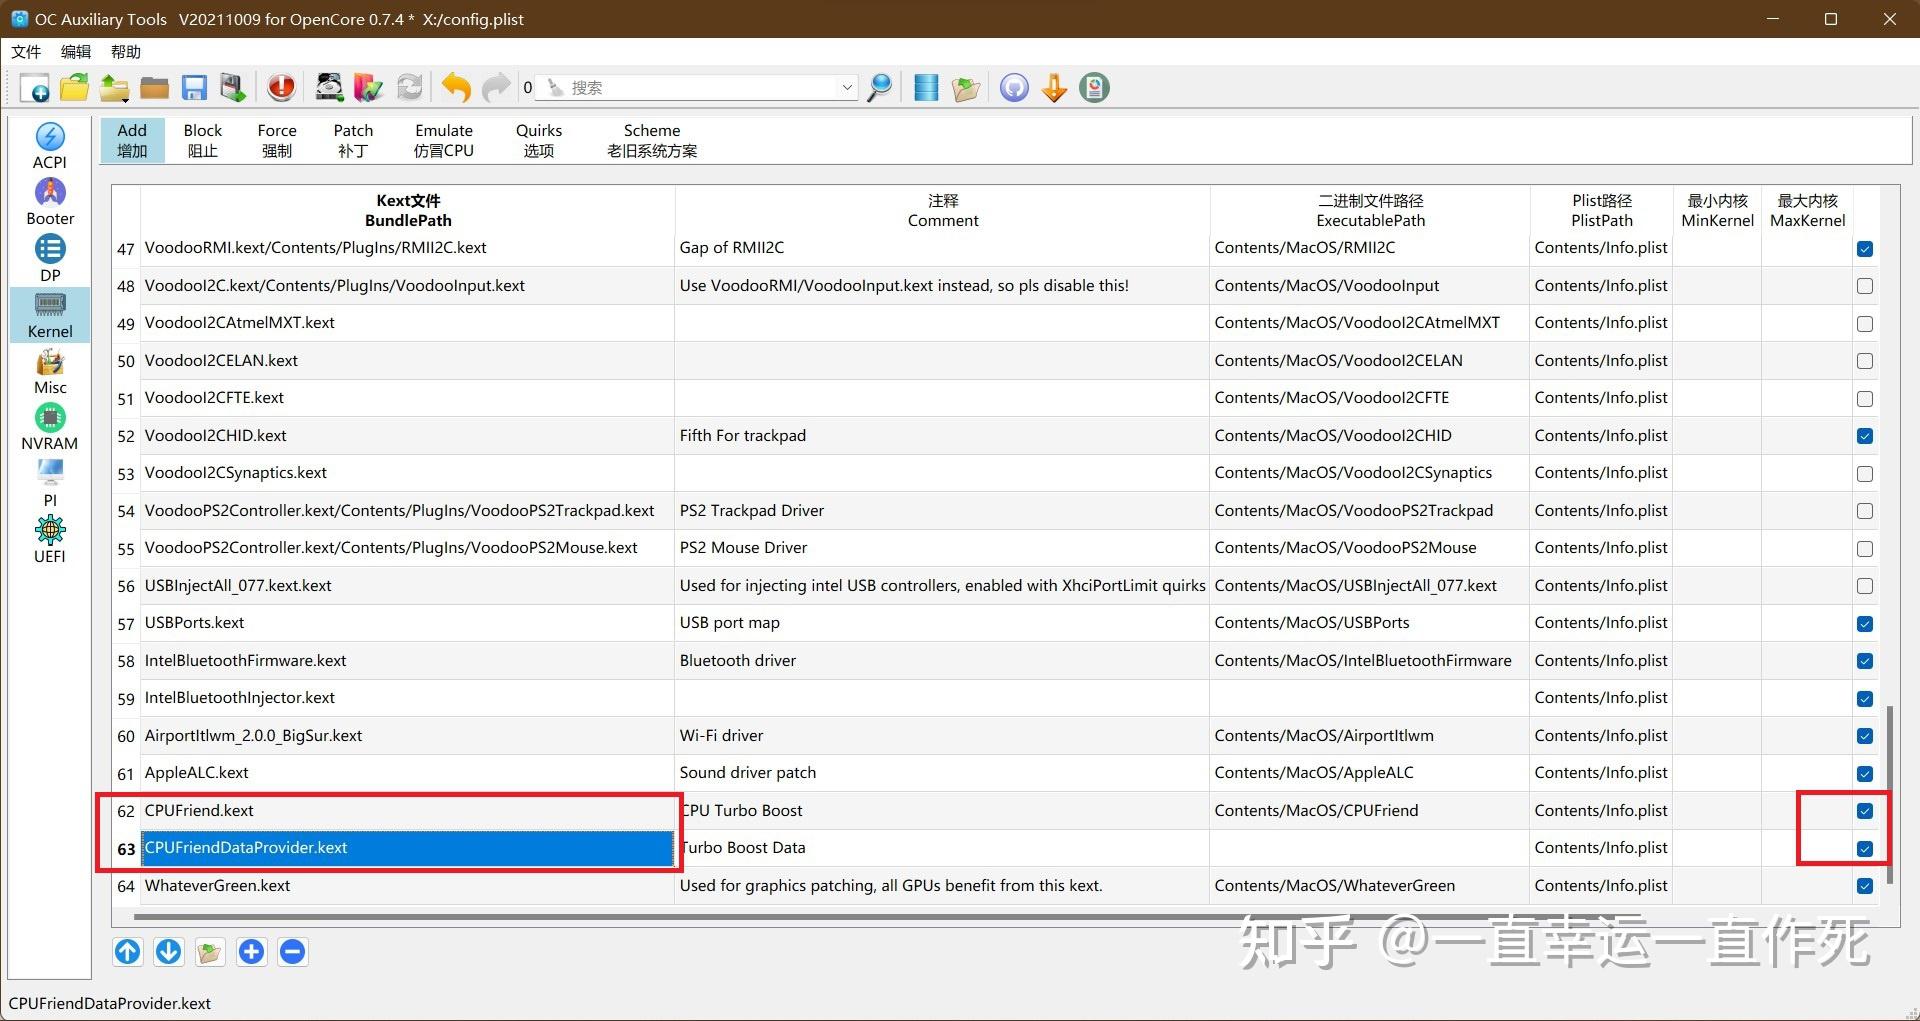Click the Kext文件 BundlePath column header
The height and width of the screenshot is (1021, 1920).
(x=408, y=210)
